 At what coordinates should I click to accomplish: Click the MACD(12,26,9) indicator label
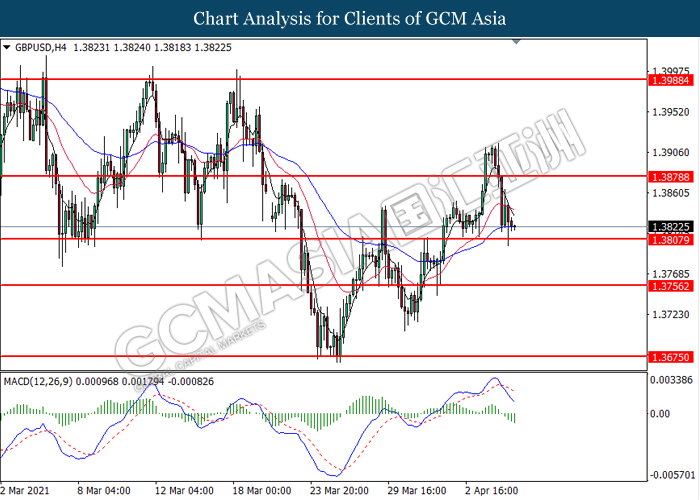(38, 382)
